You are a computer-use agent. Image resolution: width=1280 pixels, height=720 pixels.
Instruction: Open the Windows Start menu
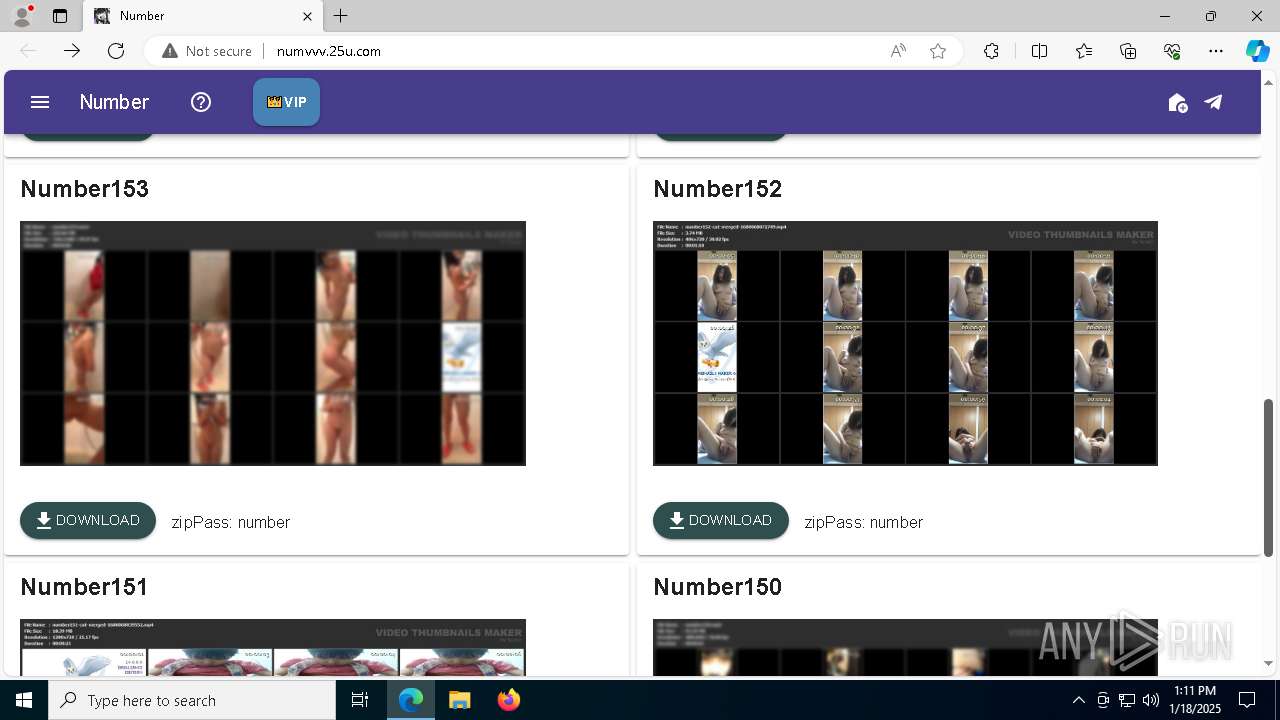[x=24, y=700]
